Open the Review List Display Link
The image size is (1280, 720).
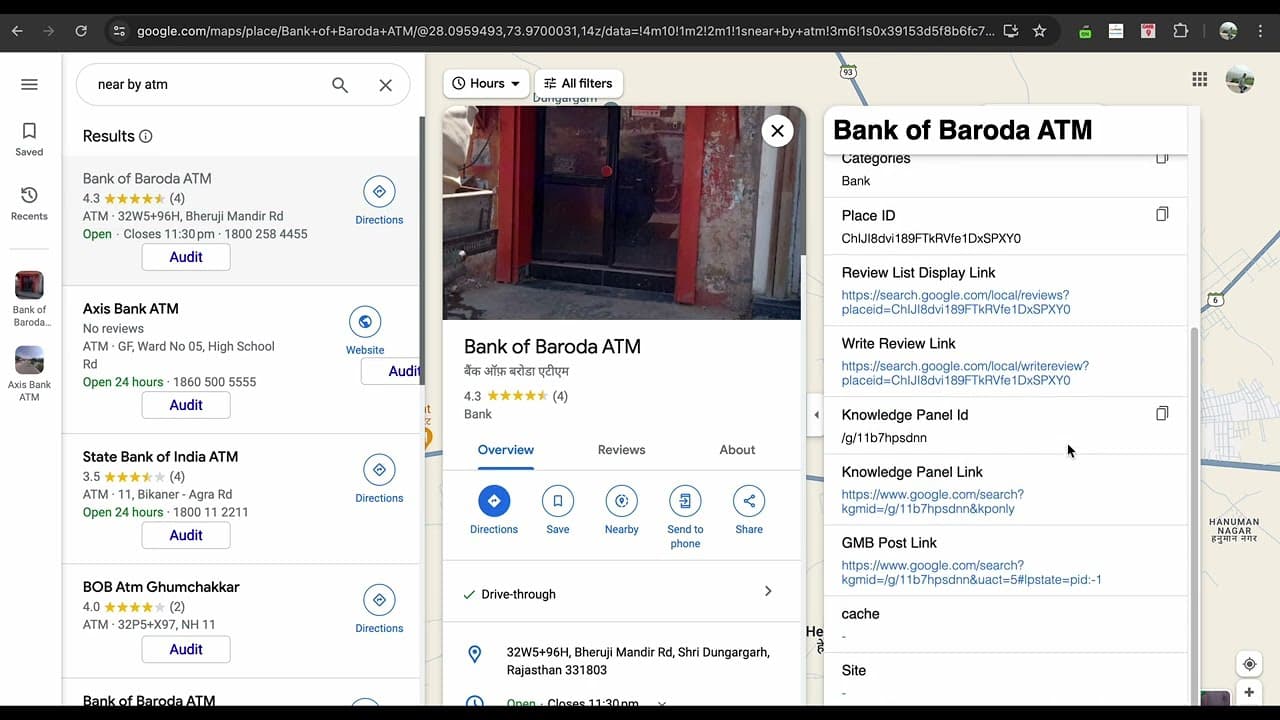pos(956,302)
